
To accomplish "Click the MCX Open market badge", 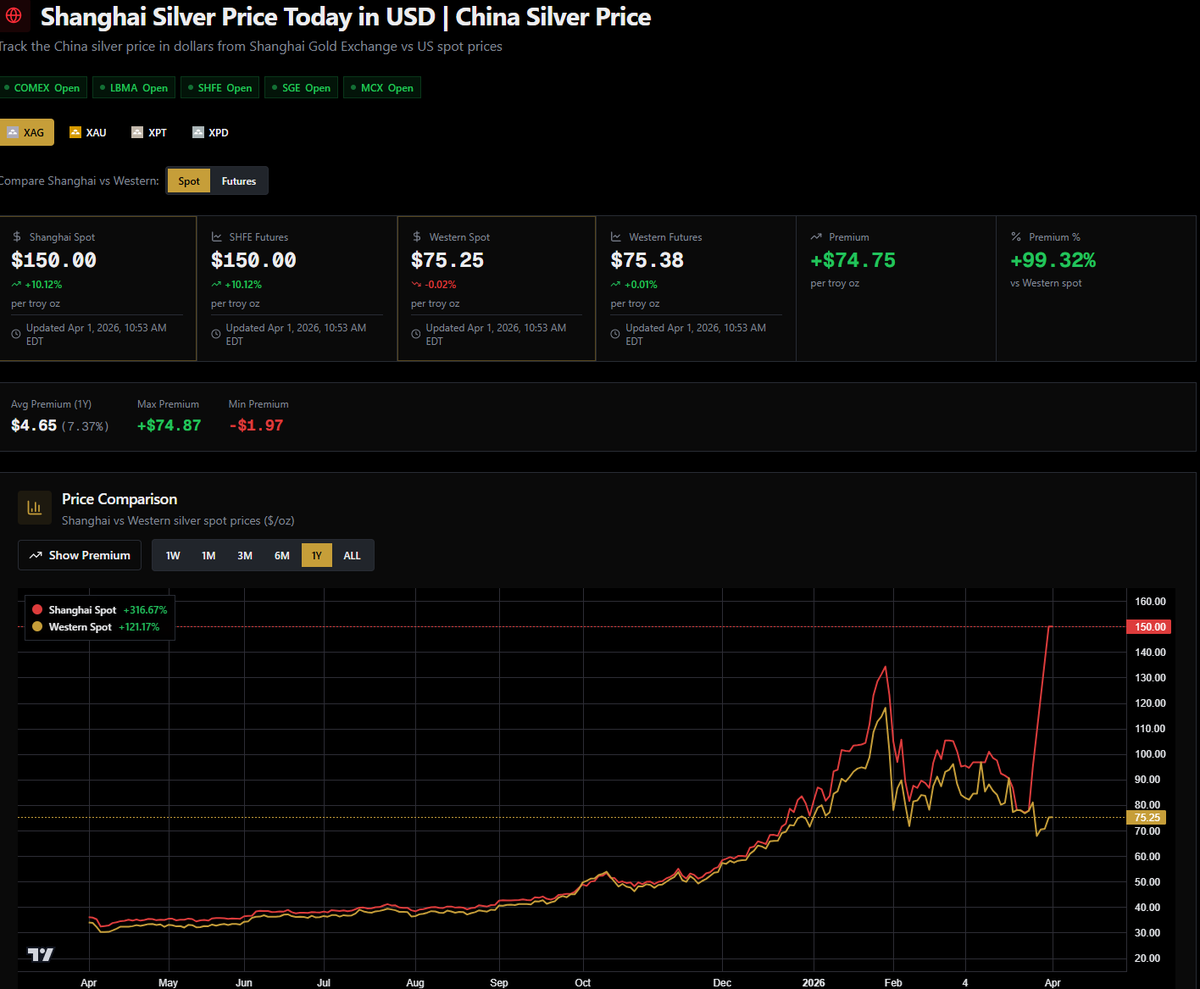I will click(381, 87).
